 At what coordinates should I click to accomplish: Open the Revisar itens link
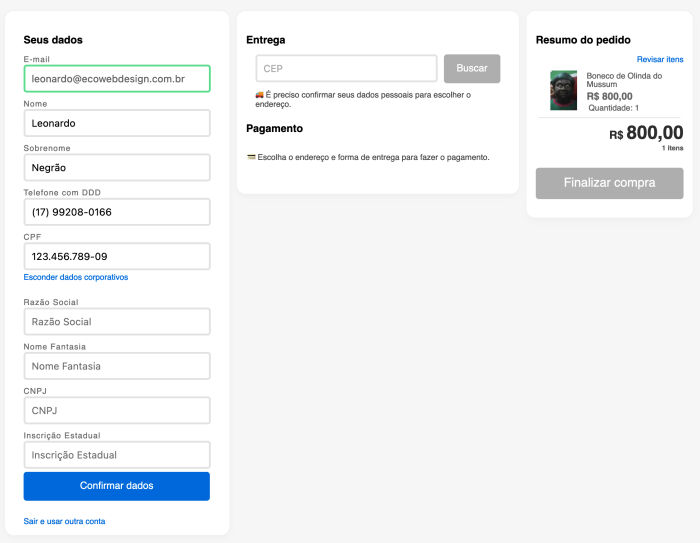660,59
